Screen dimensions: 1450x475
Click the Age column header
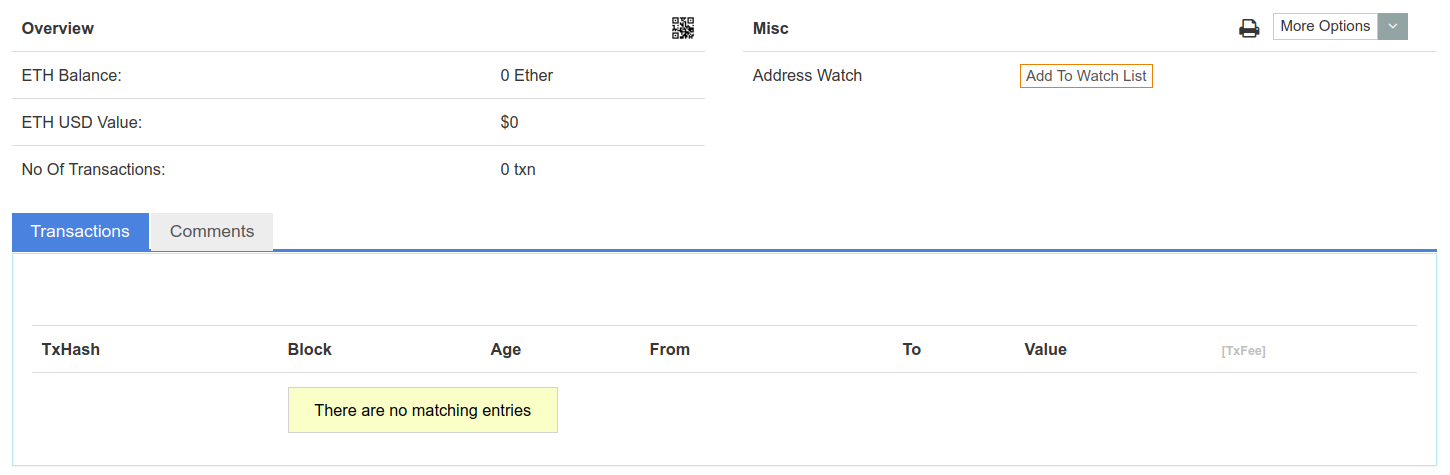(x=506, y=350)
